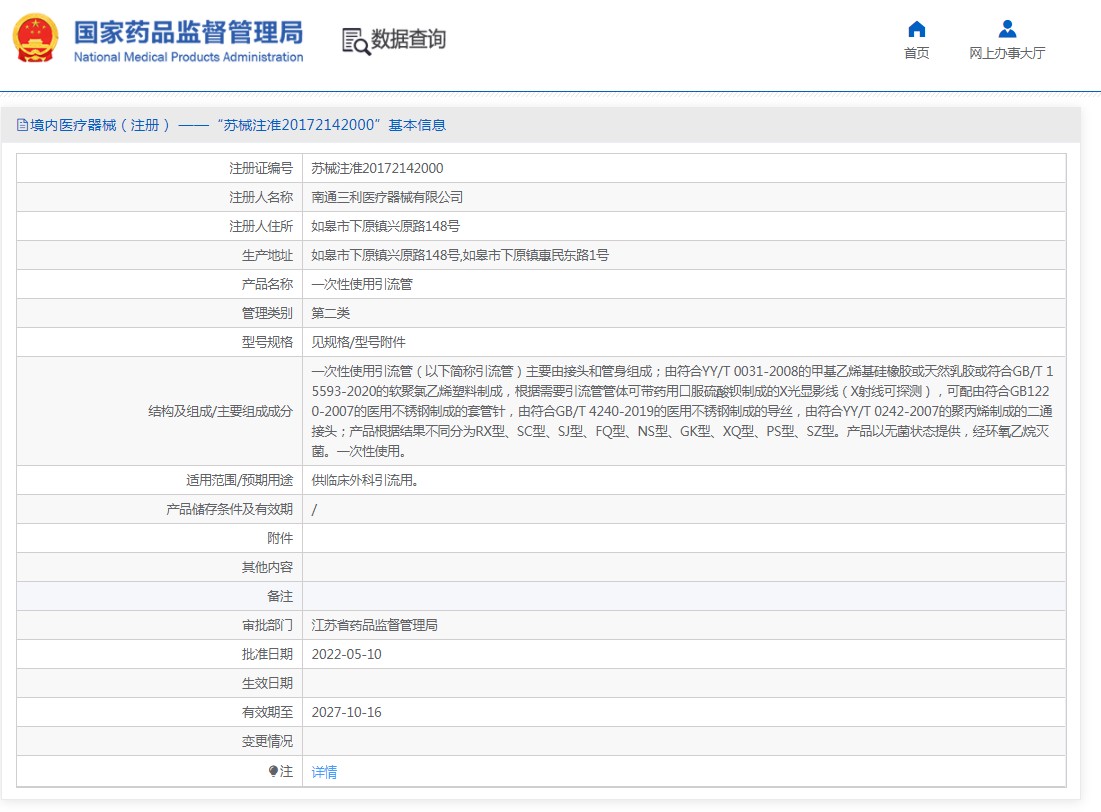Click the 批准日期 row label

pyautogui.click(x=267, y=654)
